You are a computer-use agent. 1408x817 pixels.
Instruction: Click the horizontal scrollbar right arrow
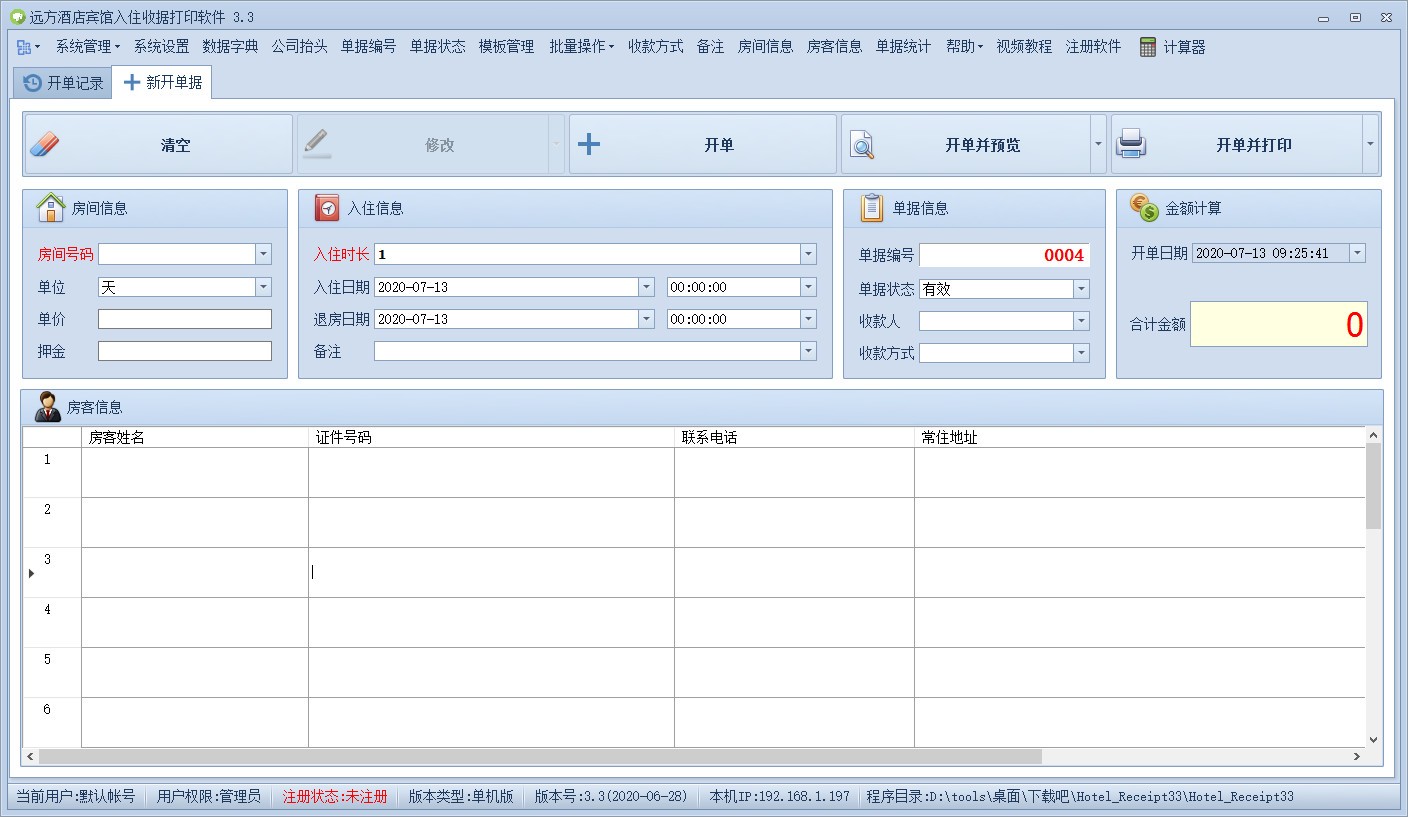pyautogui.click(x=1357, y=756)
